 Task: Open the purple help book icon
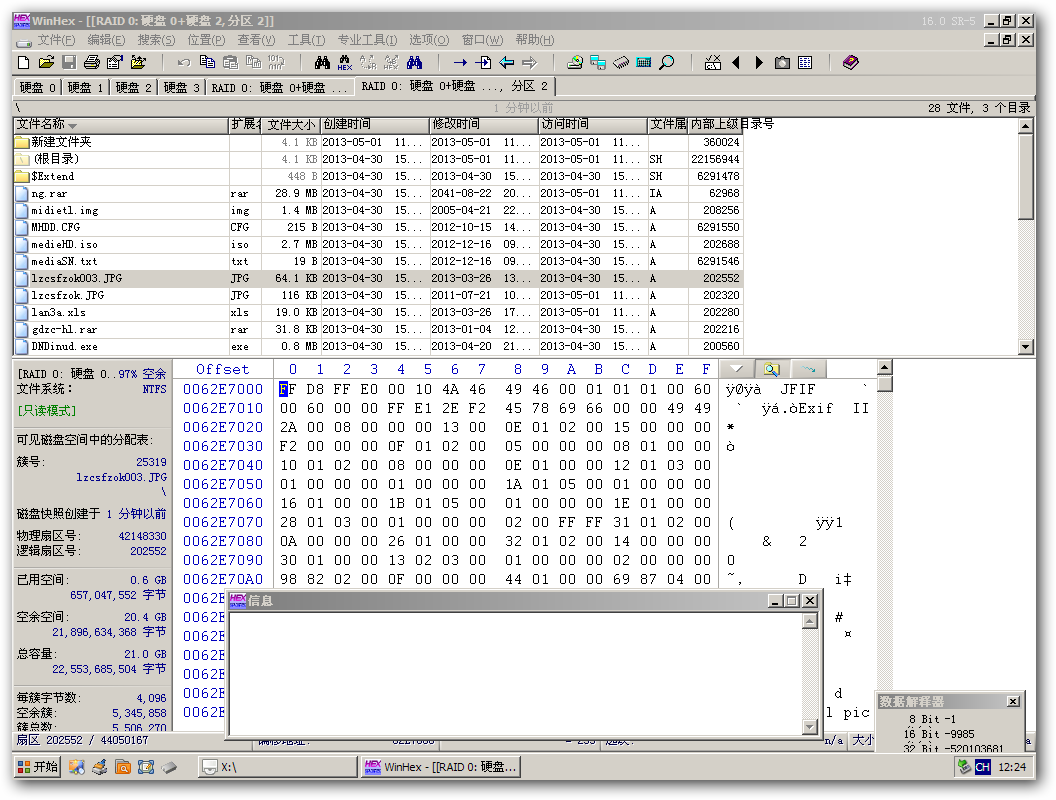(851, 63)
